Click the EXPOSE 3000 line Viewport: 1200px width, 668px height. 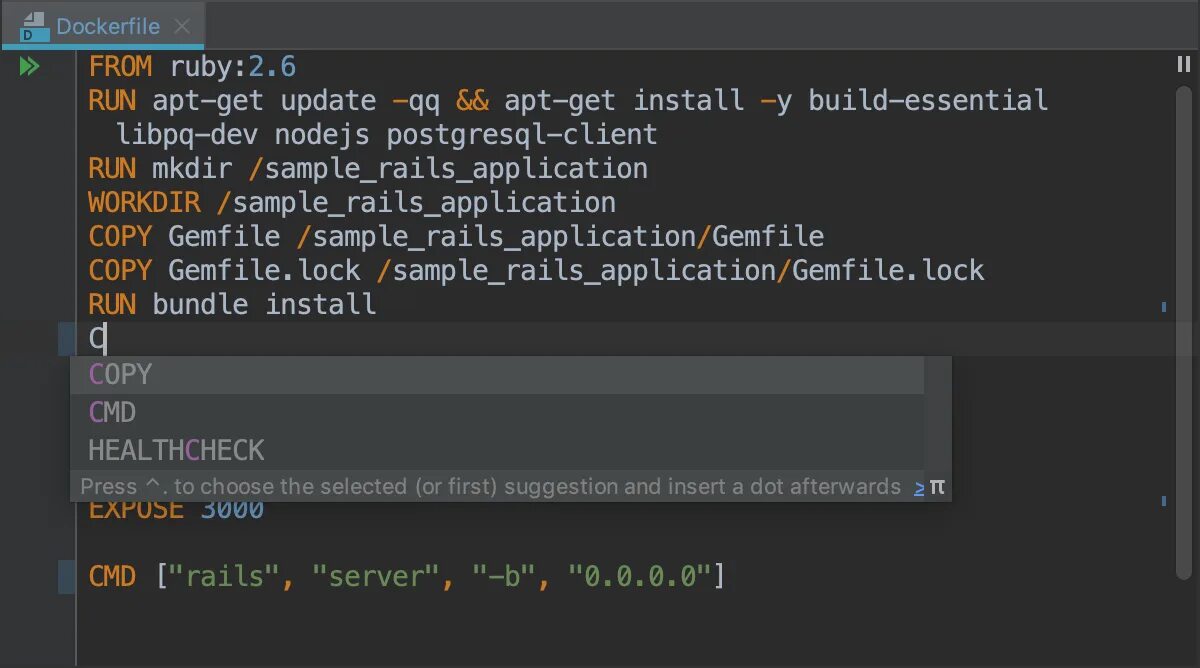(x=176, y=509)
